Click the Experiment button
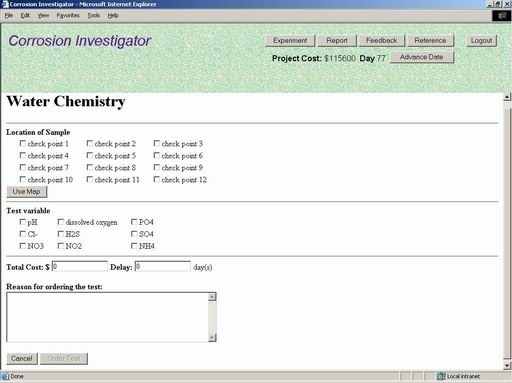The width and height of the screenshot is (512, 383). pos(290,41)
